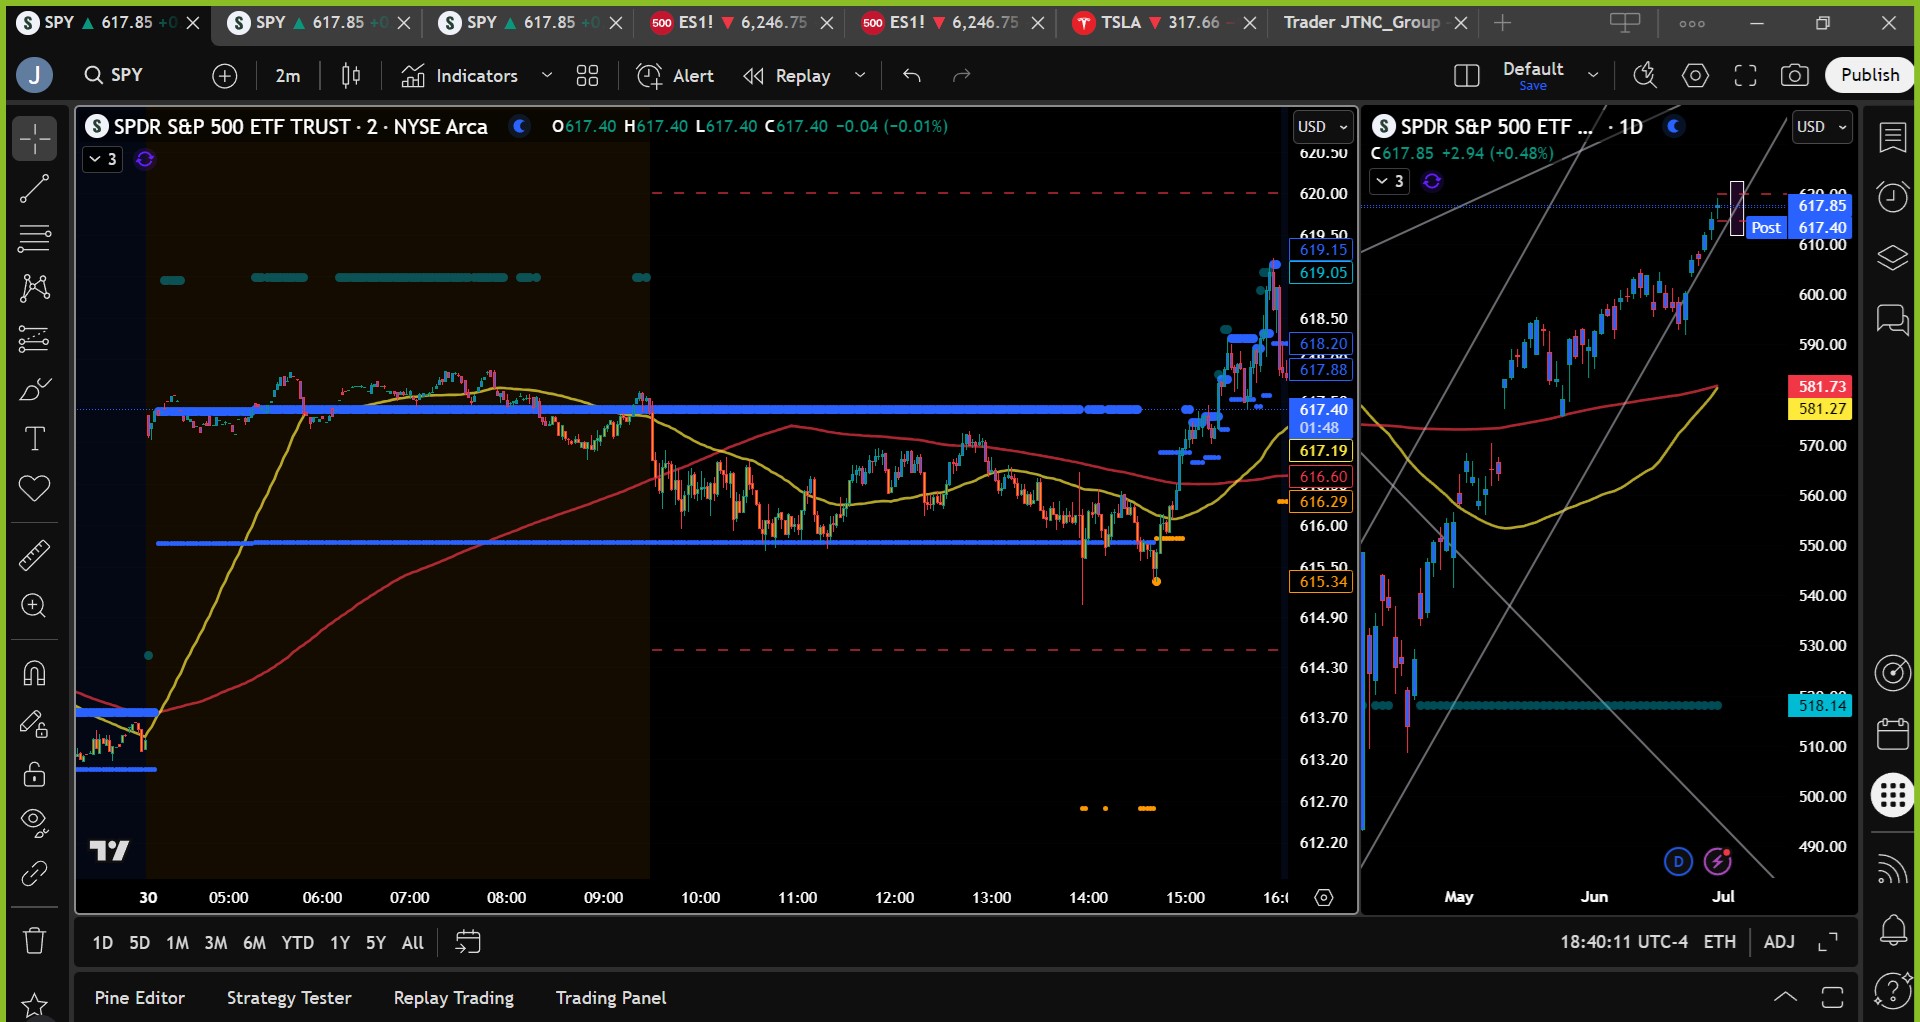Viewport: 1920px width, 1022px height.
Task: Open the icons and emoji tool
Action: (34, 489)
